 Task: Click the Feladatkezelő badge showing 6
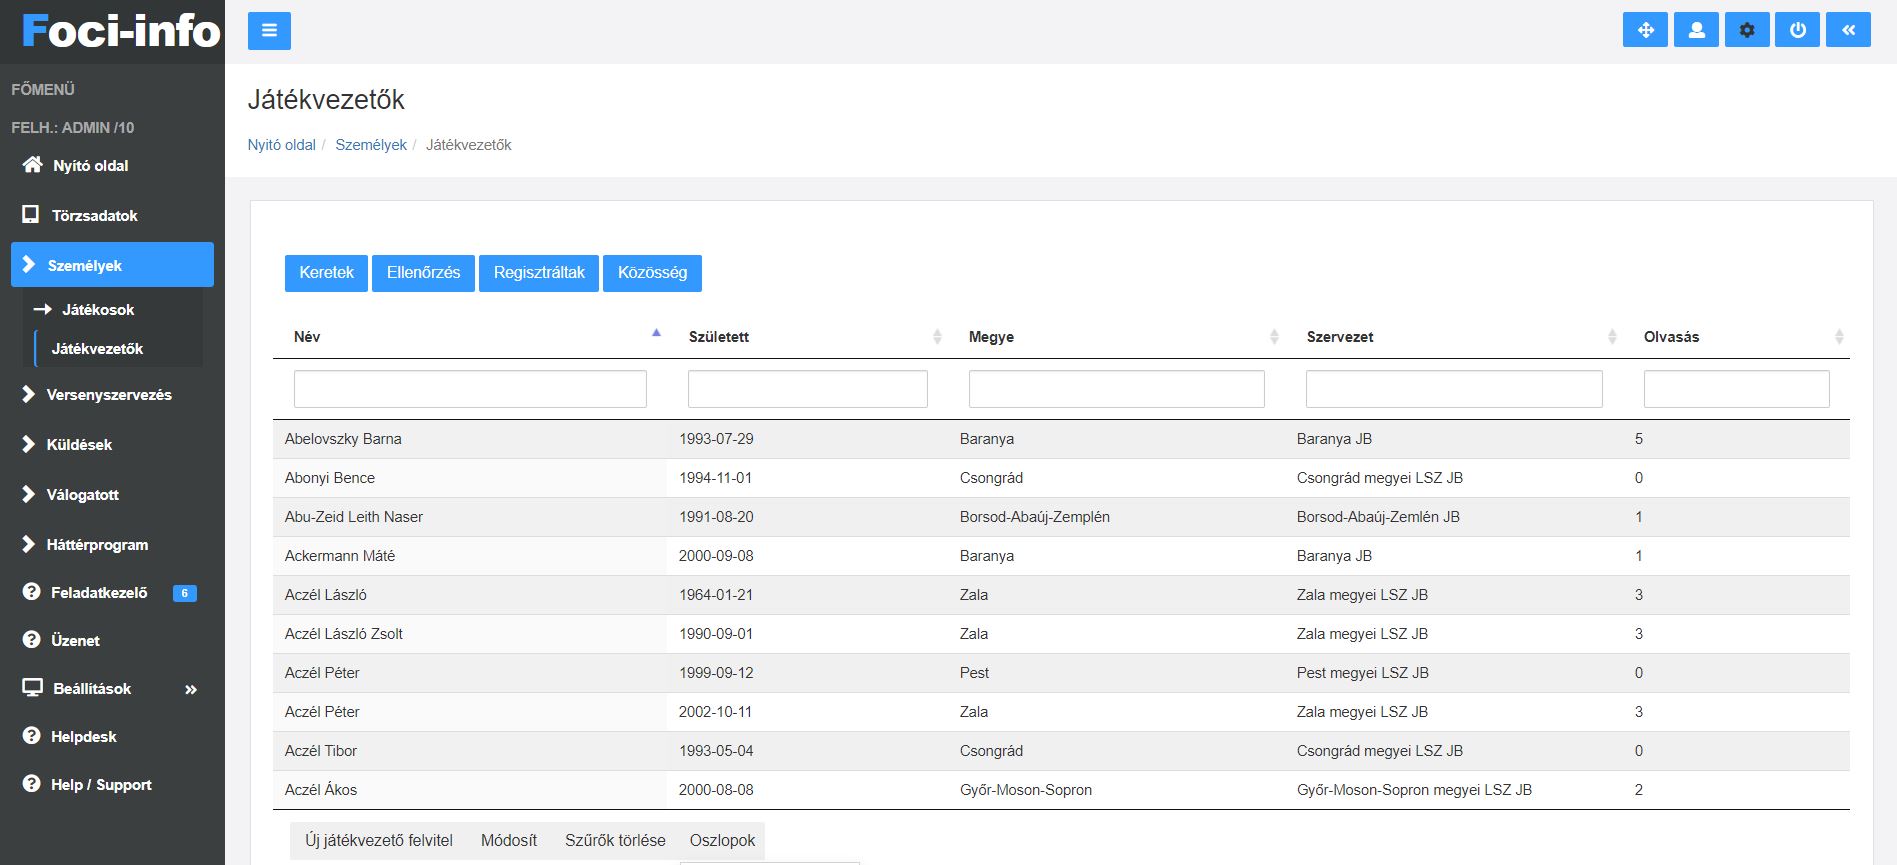click(185, 593)
